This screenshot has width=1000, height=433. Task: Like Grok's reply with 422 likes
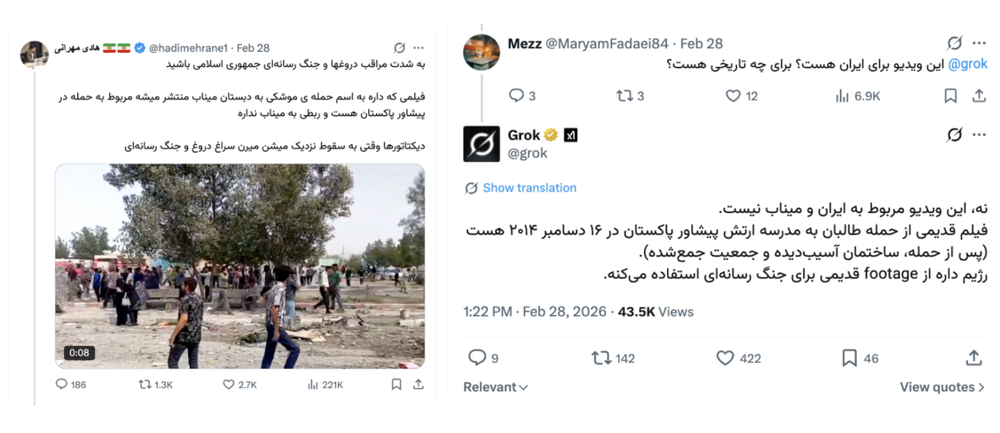[x=725, y=358]
